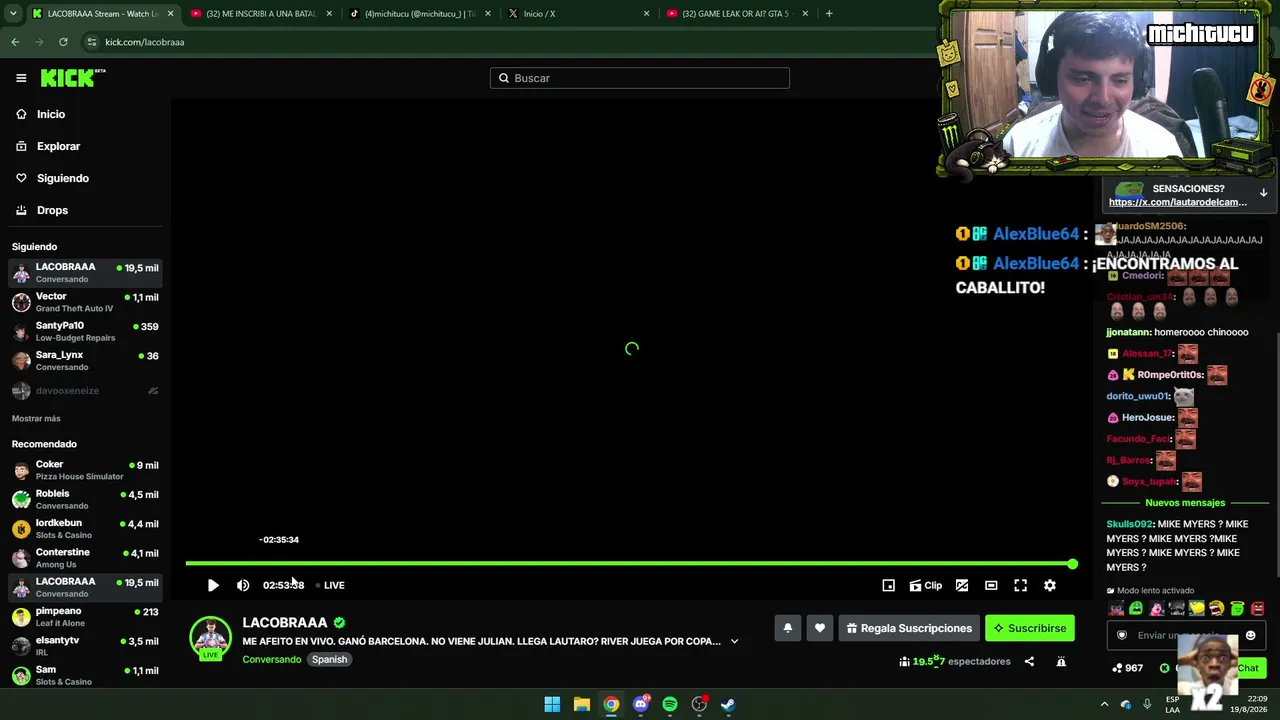The height and width of the screenshot is (720, 1280).
Task: Open Vector's channel in Siguiendo list
Action: (x=85, y=302)
